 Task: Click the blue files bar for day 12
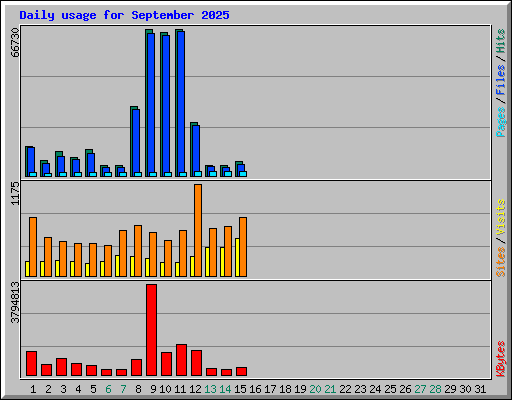coord(196,149)
